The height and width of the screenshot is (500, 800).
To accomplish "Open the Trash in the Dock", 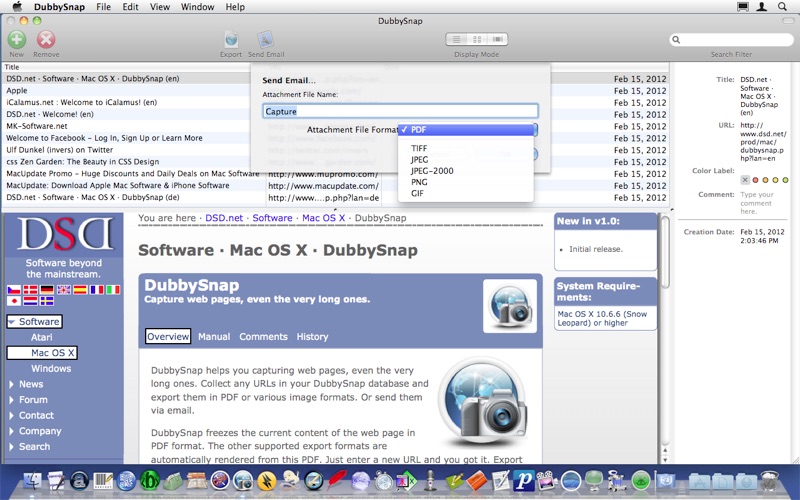I will (769, 481).
